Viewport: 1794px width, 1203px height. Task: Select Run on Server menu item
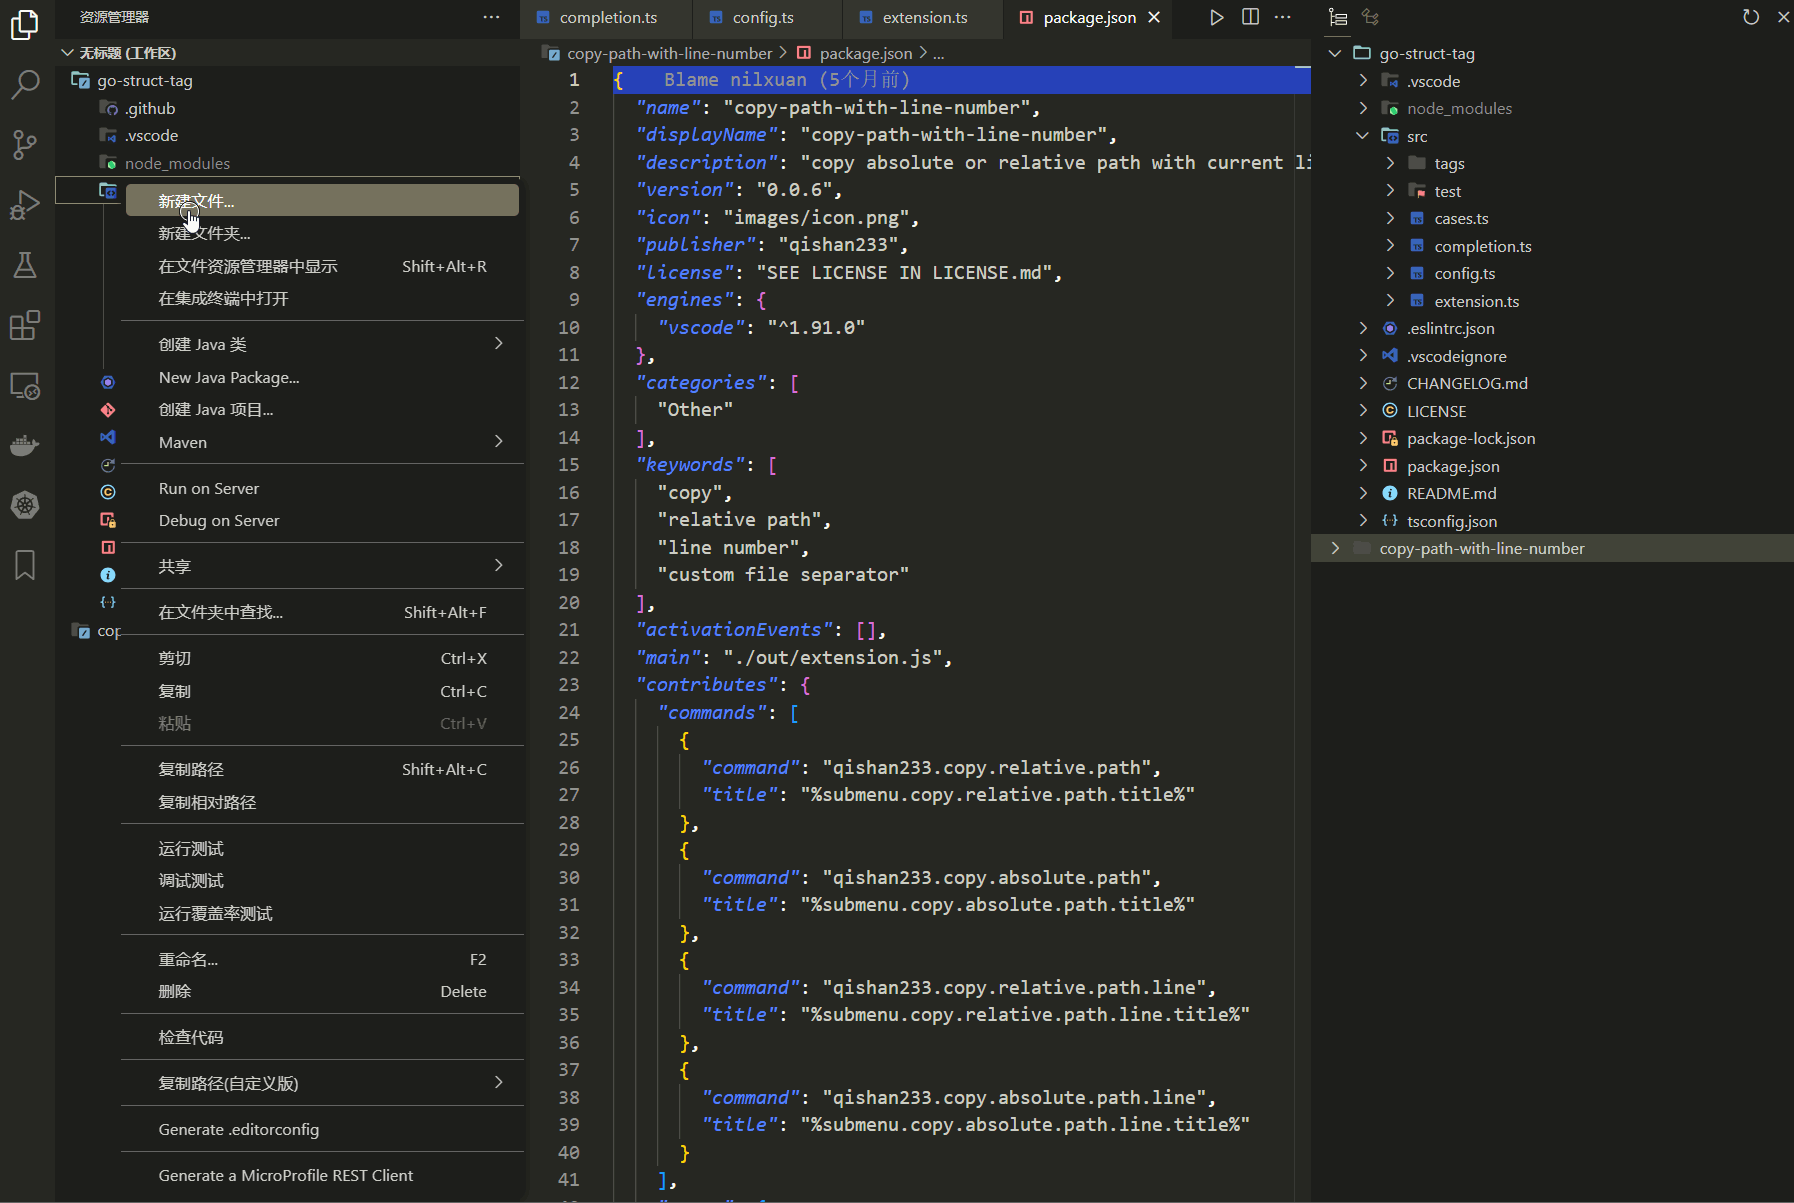[322, 488]
